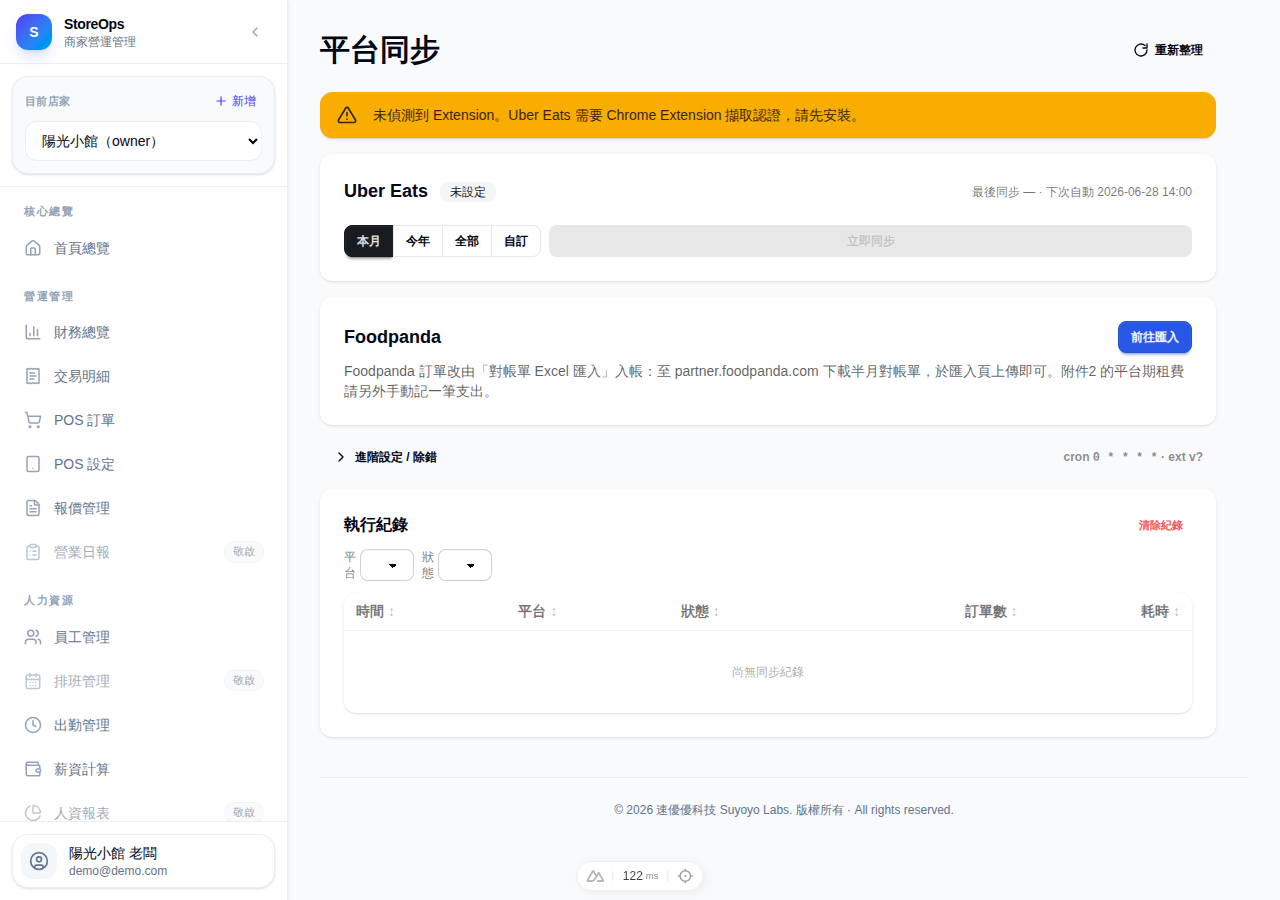Viewport: 1280px width, 900px height.
Task: Open the 陽光小館 (owner) store selector
Action: [143, 141]
